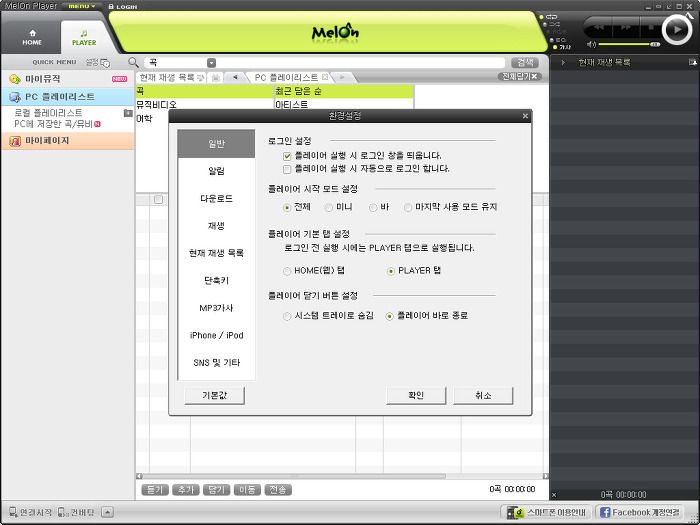
Task: Click the LOGIN link in title bar
Action: tap(123, 7)
